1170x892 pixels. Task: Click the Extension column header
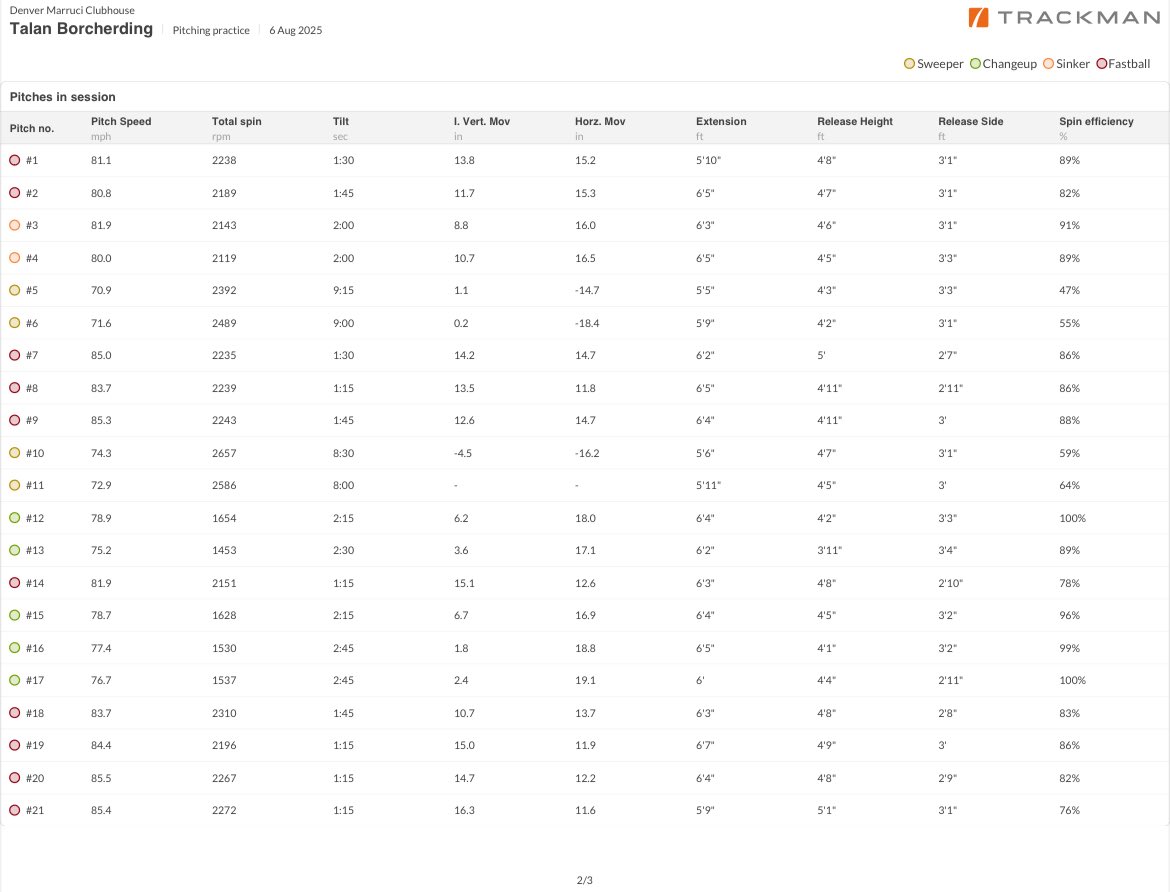pyautogui.click(x=721, y=121)
